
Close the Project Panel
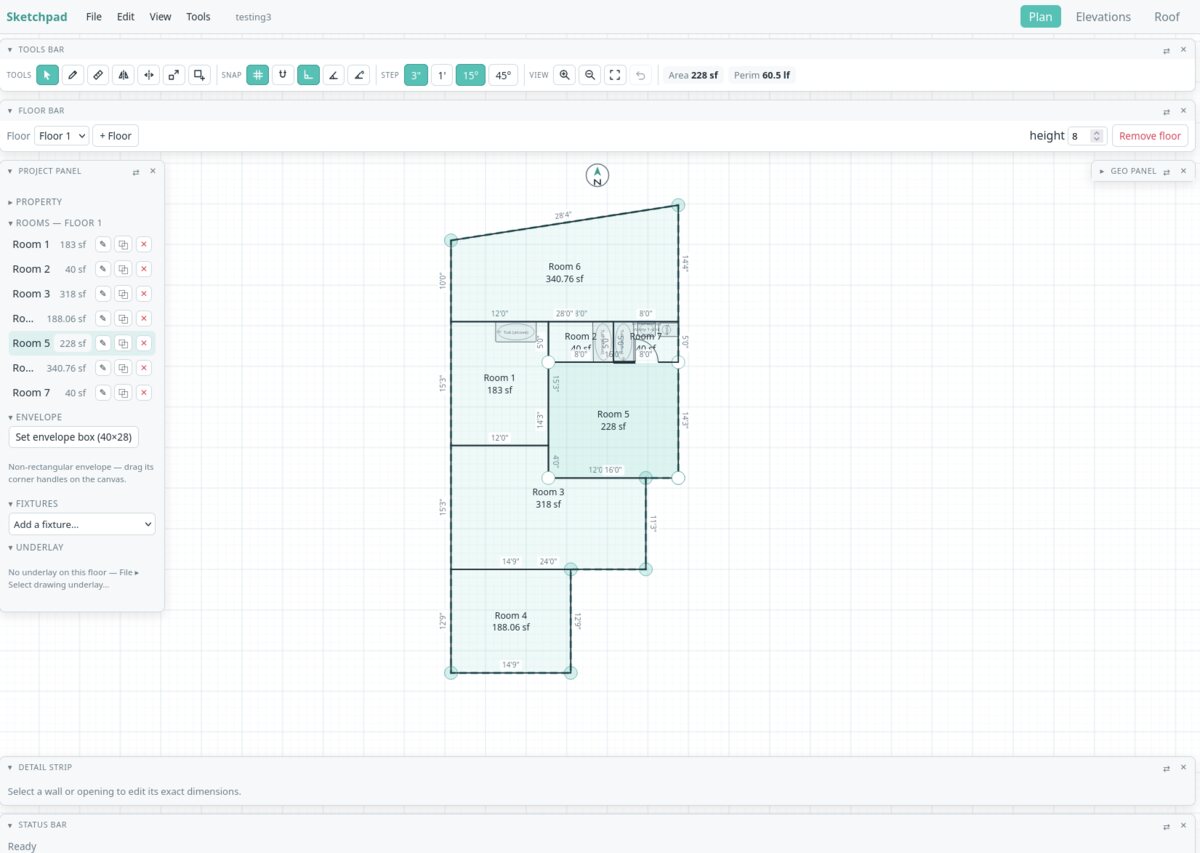(x=153, y=171)
